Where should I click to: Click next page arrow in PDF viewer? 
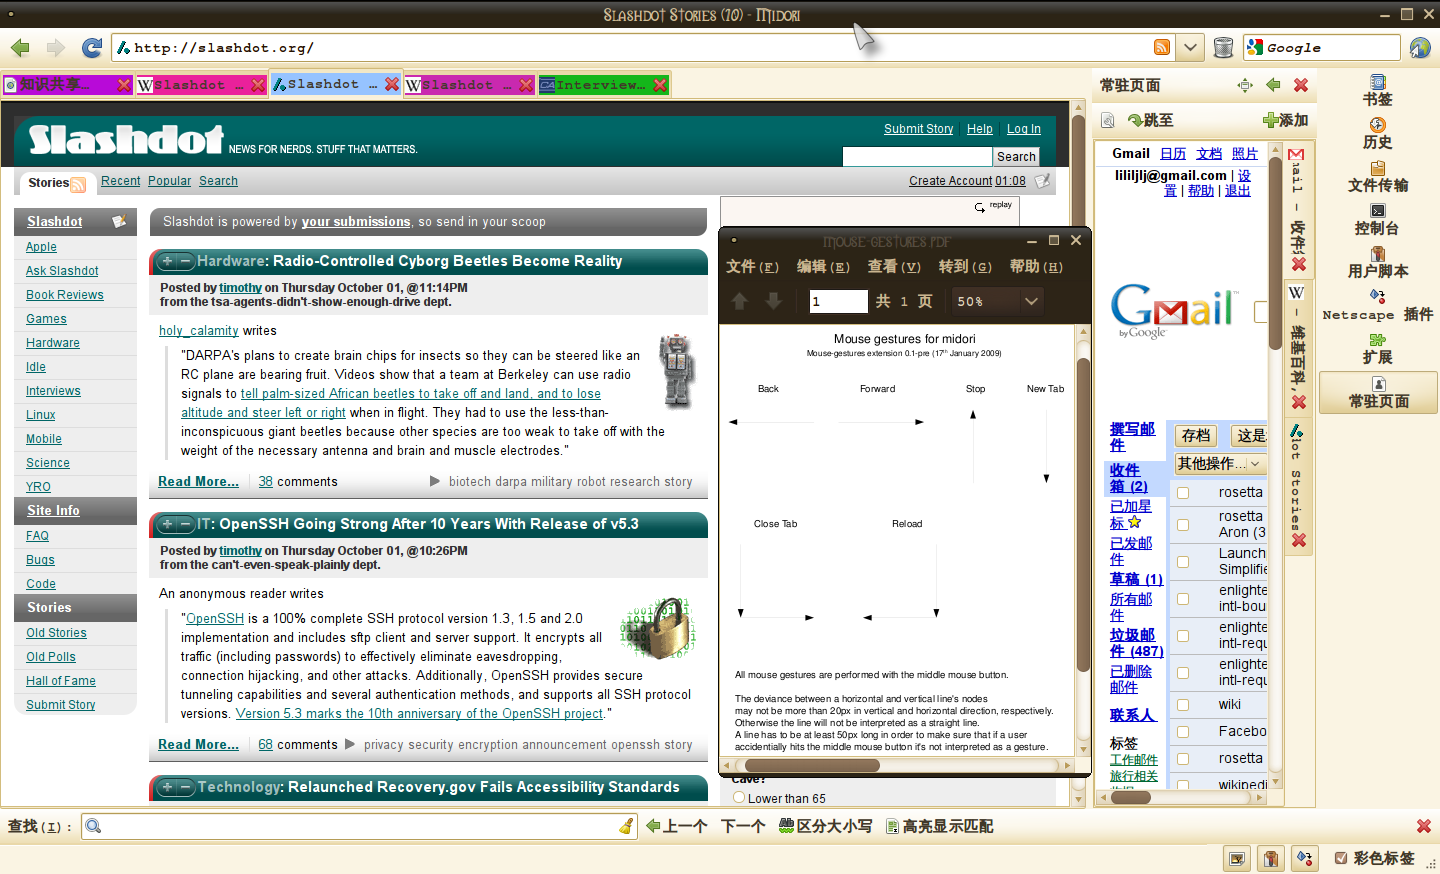pyautogui.click(x=774, y=301)
